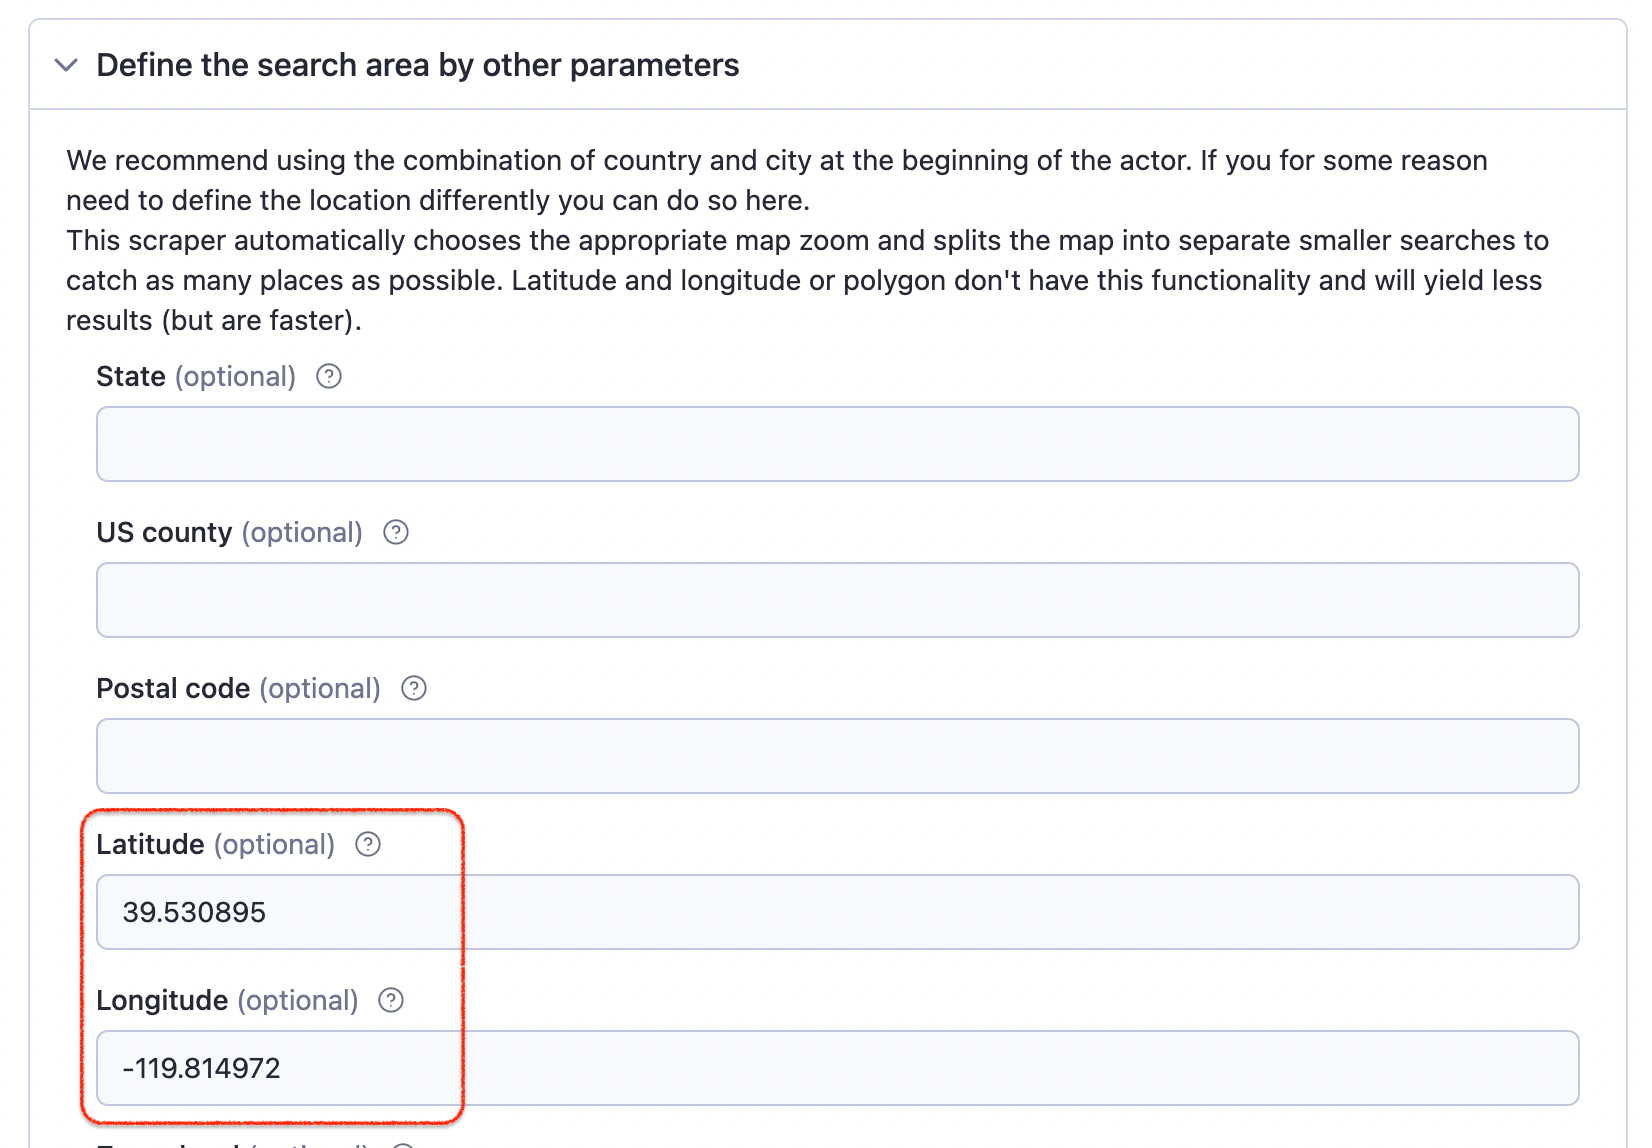Click the partially visible label beneath Longitude field
This screenshot has width=1652, height=1148.
pyautogui.click(x=233, y=1145)
